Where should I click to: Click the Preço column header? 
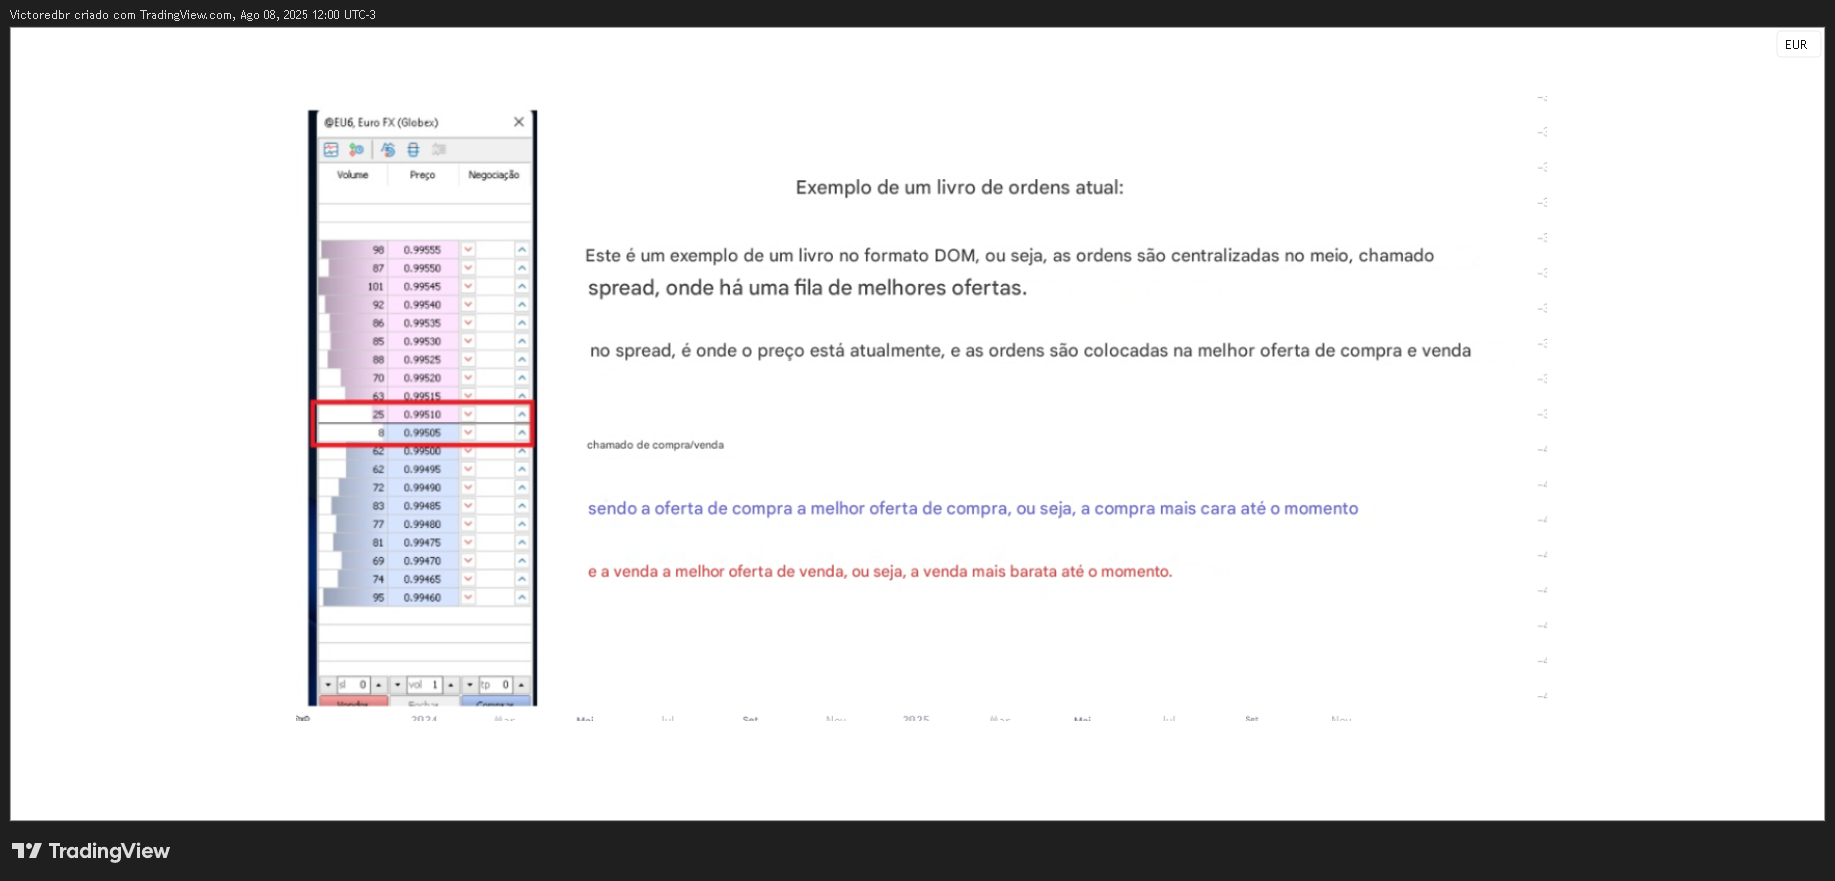(x=422, y=175)
